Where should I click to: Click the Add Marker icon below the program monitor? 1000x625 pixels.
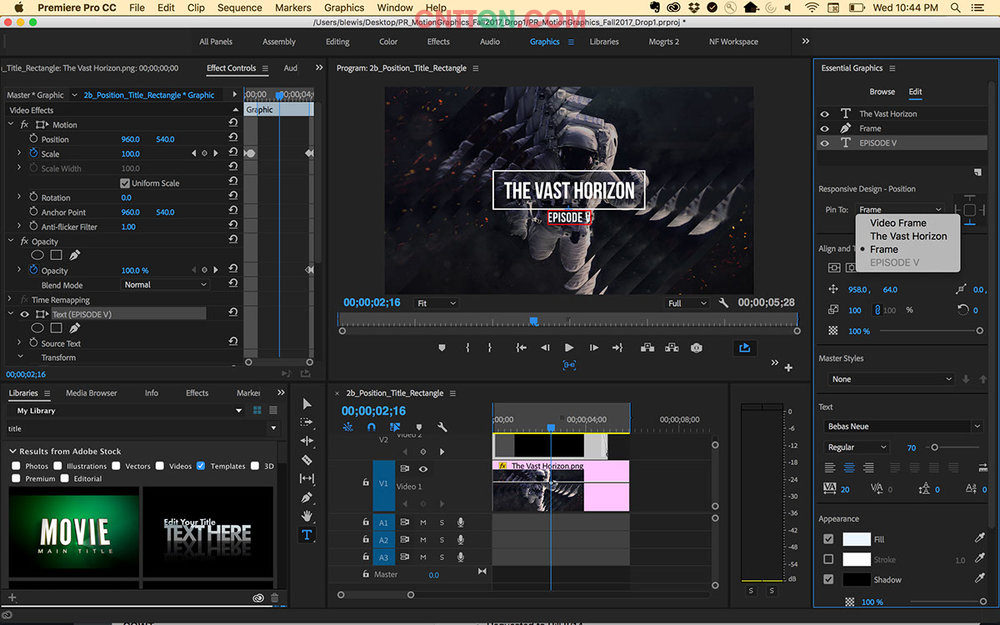442,347
